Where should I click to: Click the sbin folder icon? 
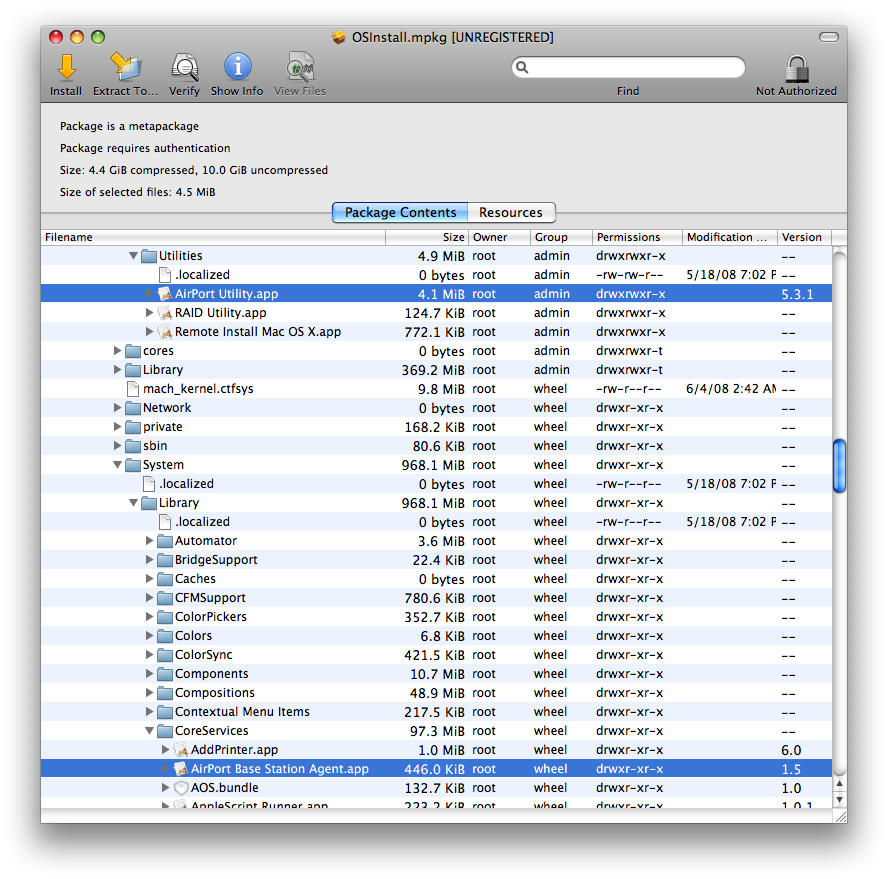133,446
